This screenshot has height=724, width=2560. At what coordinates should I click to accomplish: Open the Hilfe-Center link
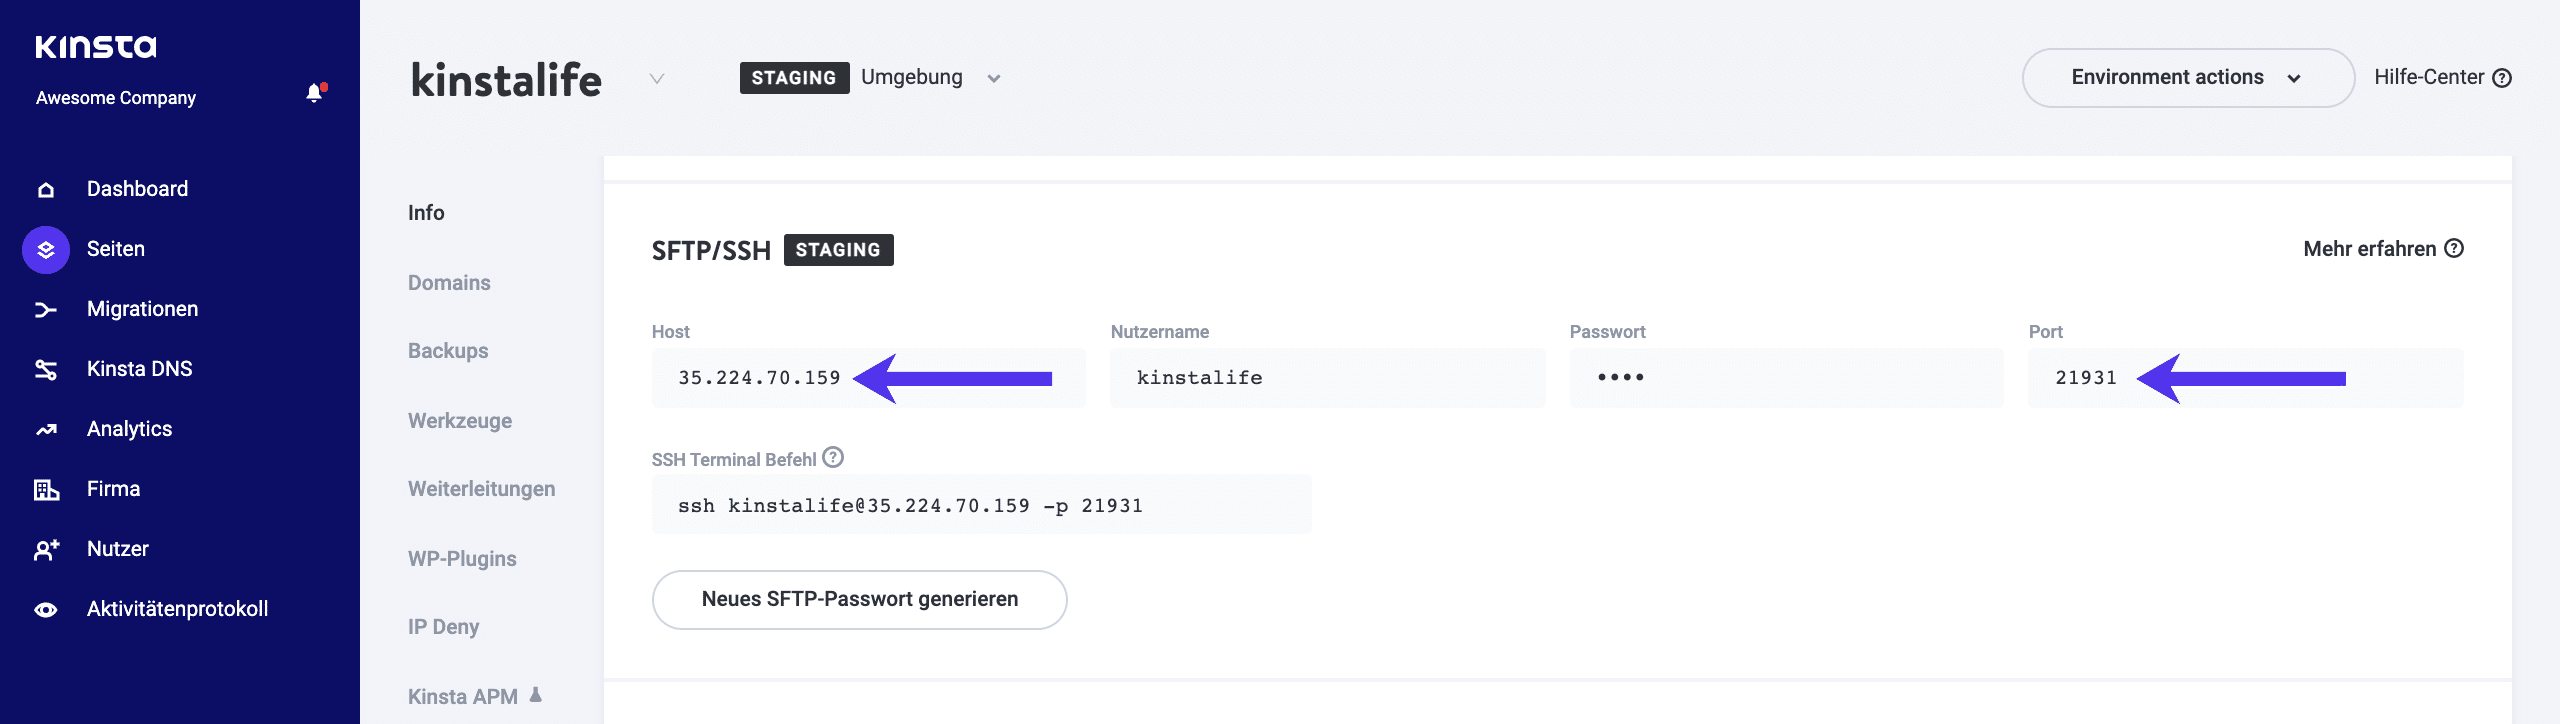(x=2429, y=78)
